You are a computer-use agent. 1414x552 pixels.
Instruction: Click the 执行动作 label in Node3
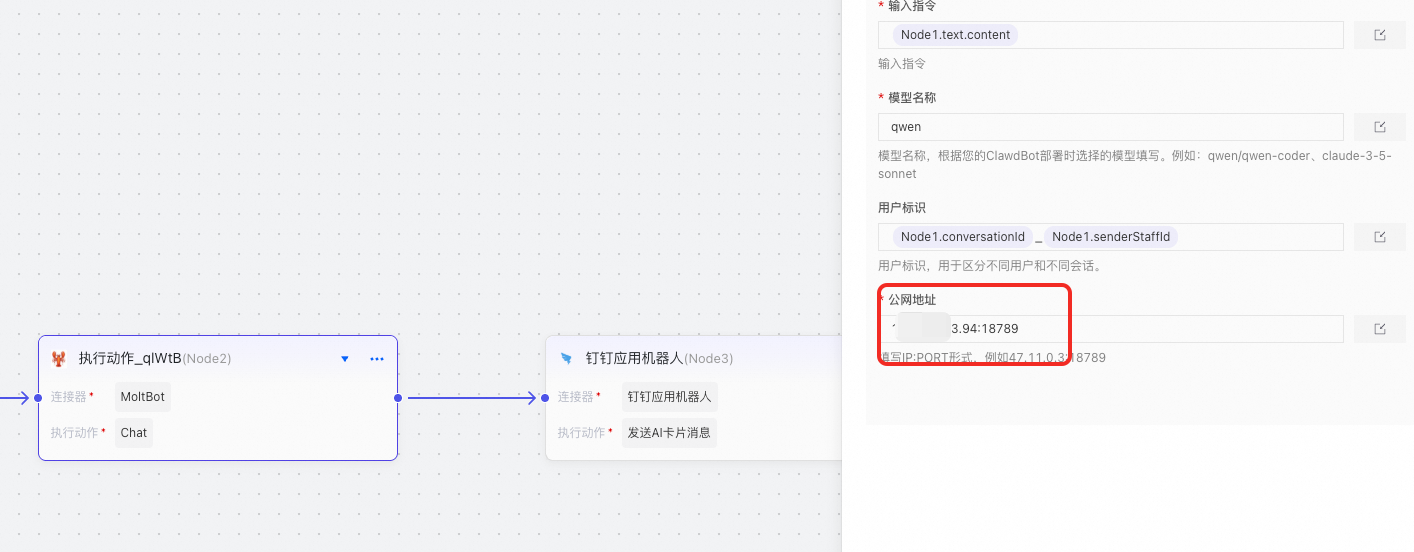pyautogui.click(x=581, y=433)
